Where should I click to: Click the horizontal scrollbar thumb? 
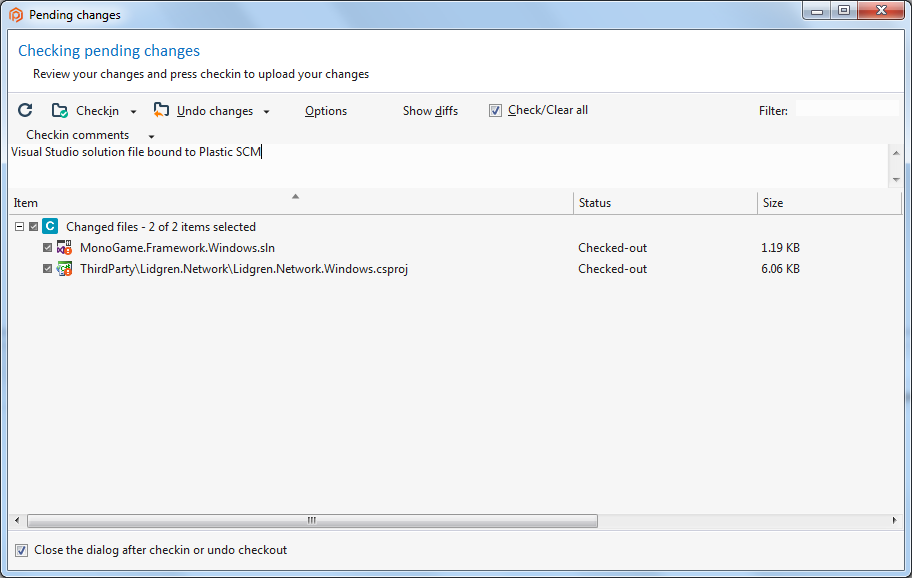312,520
